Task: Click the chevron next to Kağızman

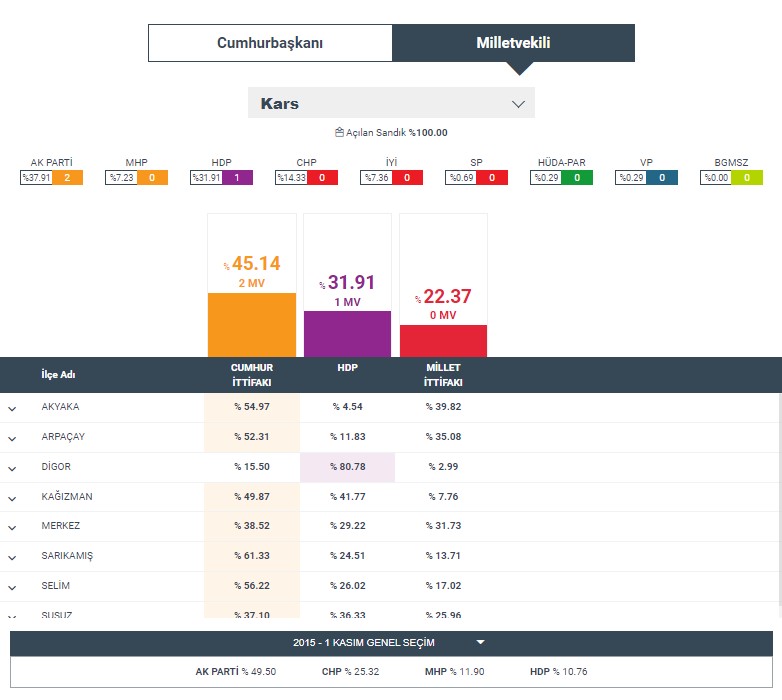Action: (x=13, y=497)
